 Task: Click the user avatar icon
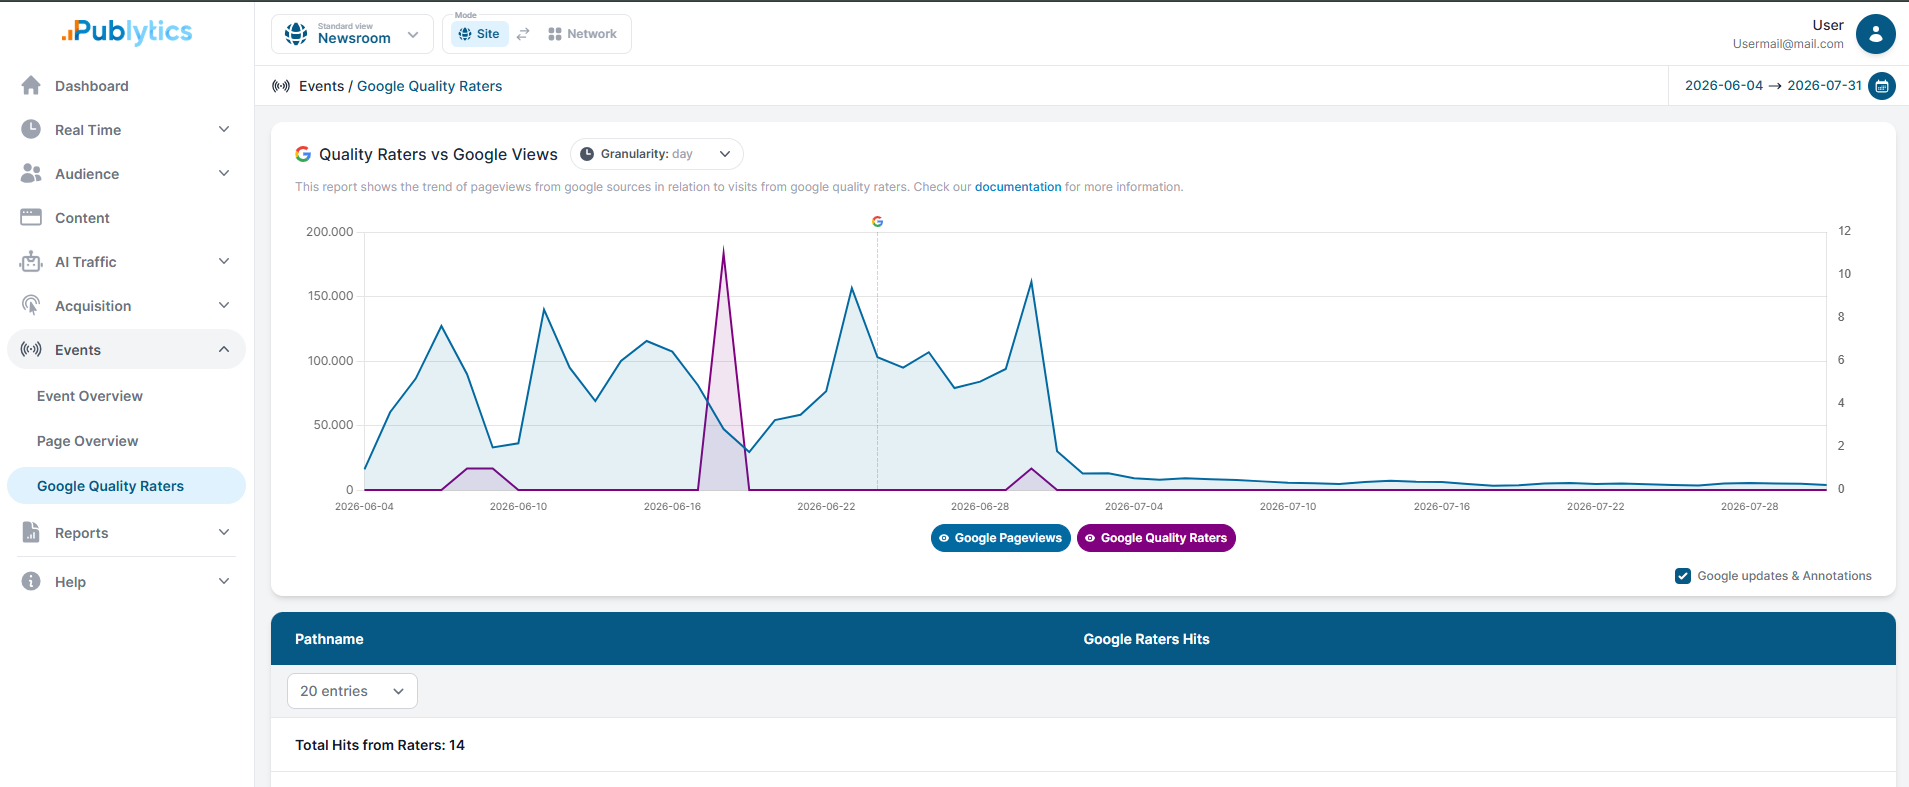[1875, 34]
